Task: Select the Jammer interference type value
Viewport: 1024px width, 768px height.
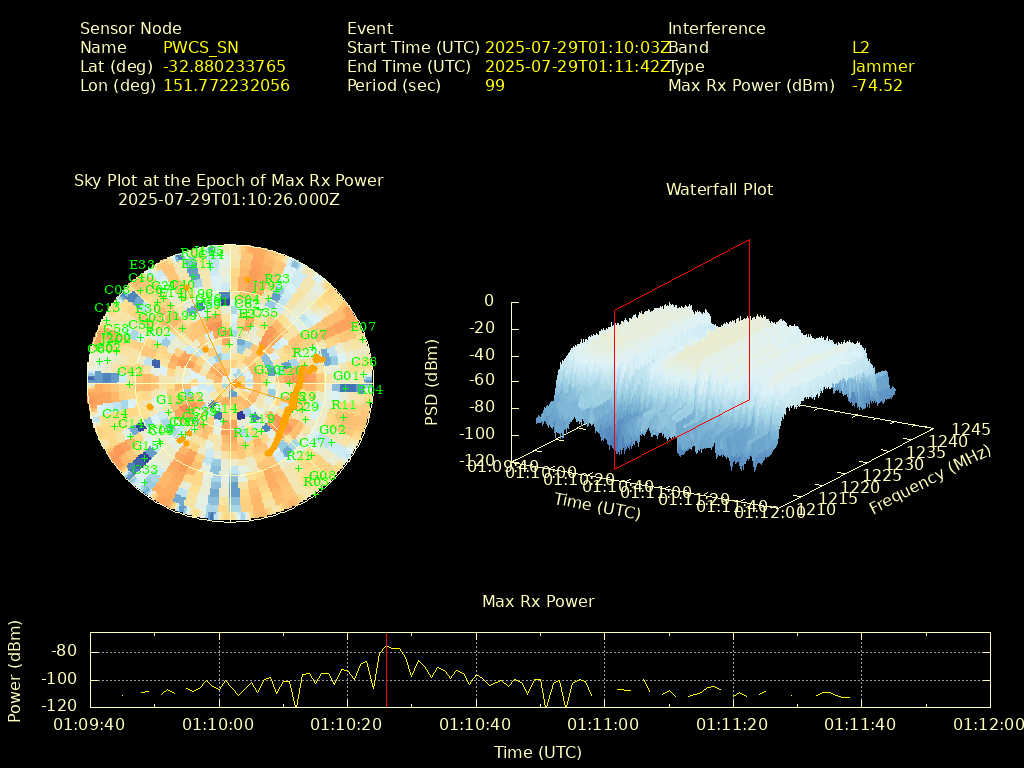Action: coord(883,67)
